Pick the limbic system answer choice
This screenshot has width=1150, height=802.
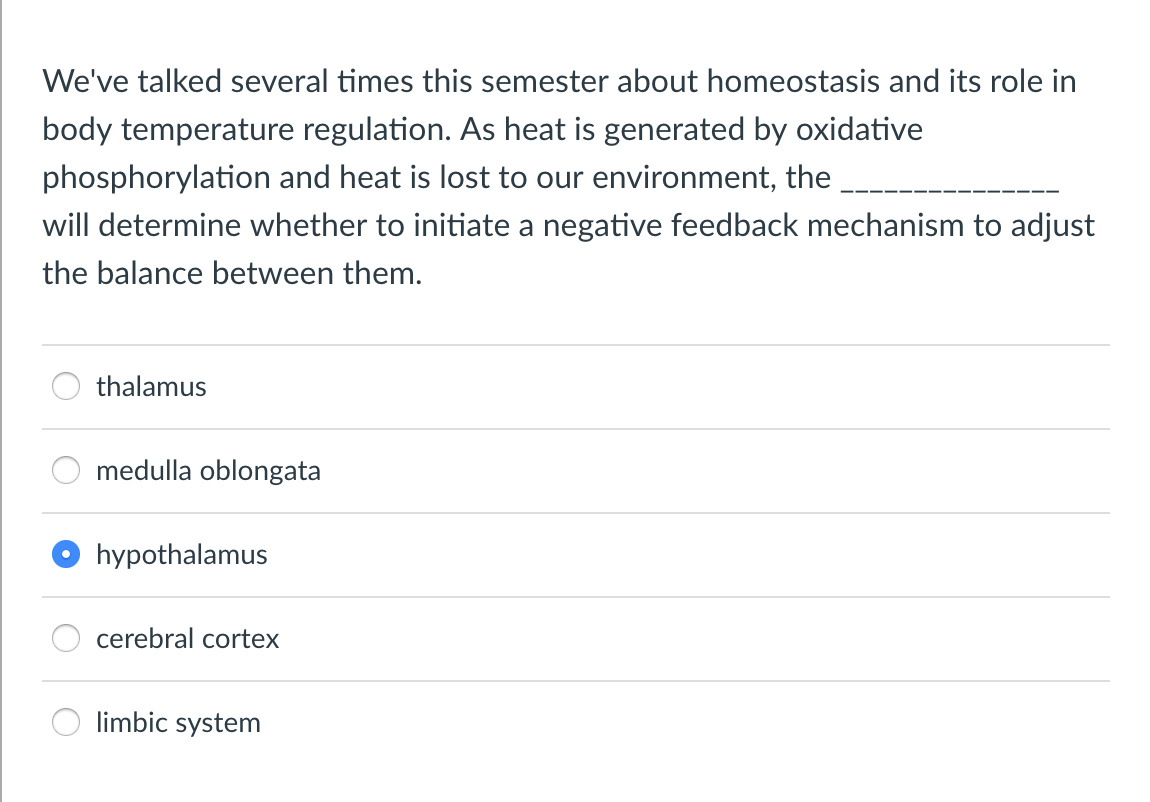pos(65,722)
